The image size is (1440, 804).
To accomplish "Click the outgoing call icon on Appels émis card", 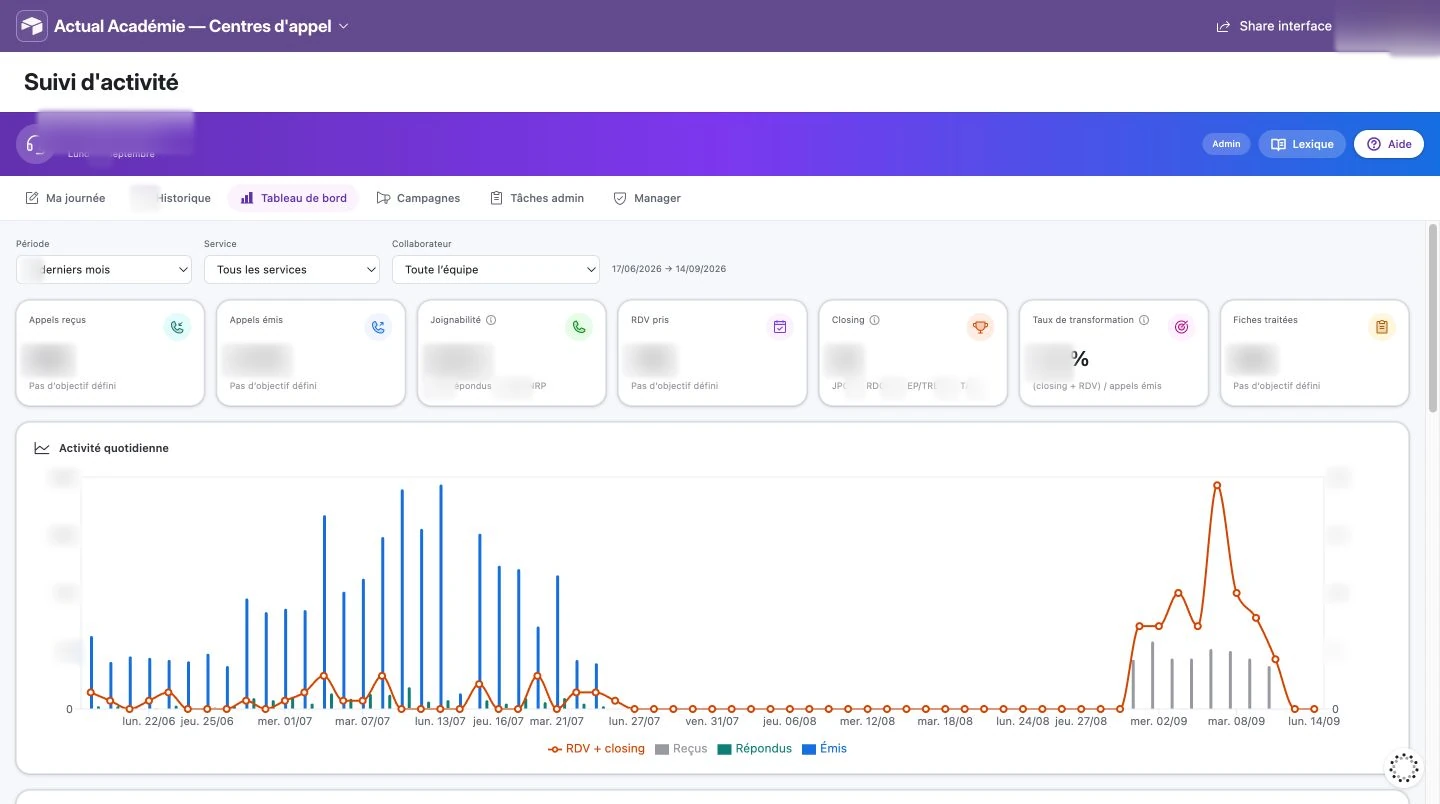I will (x=378, y=327).
